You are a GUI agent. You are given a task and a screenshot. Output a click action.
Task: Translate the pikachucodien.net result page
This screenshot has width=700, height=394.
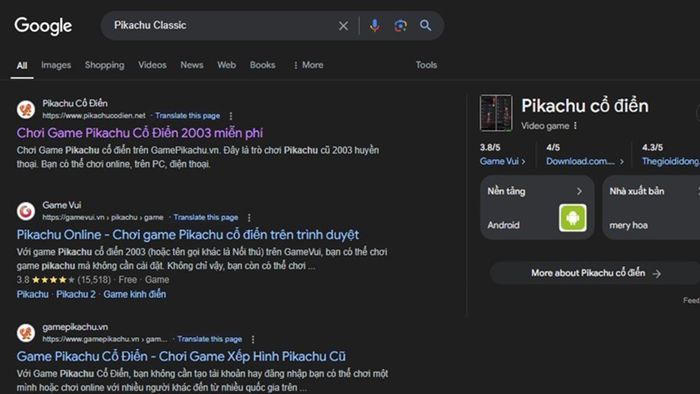coord(188,116)
